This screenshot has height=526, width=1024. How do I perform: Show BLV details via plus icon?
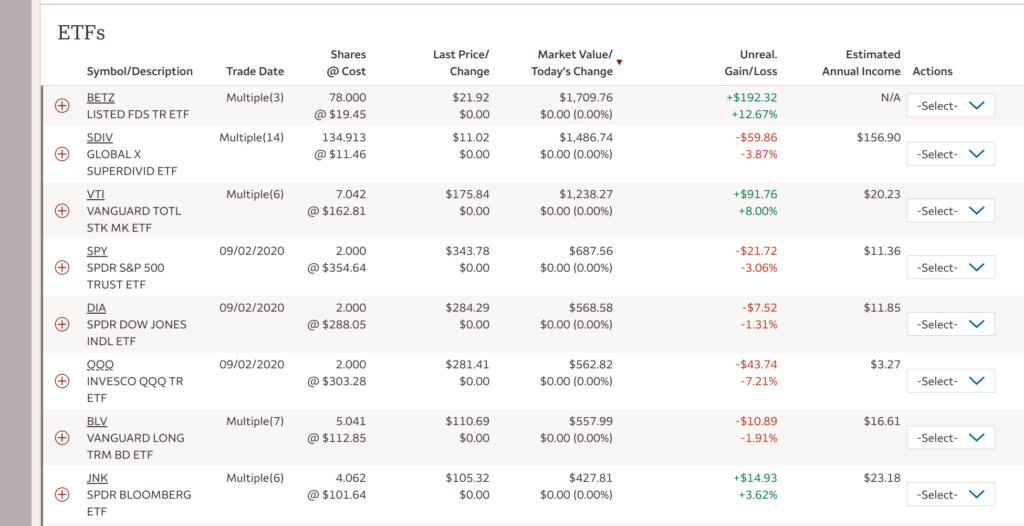(x=62, y=438)
